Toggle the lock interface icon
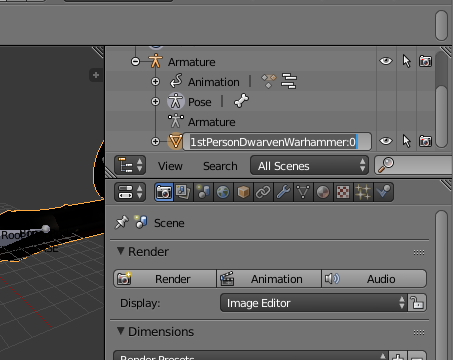Viewport: 453px width, 360px height. click(417, 303)
